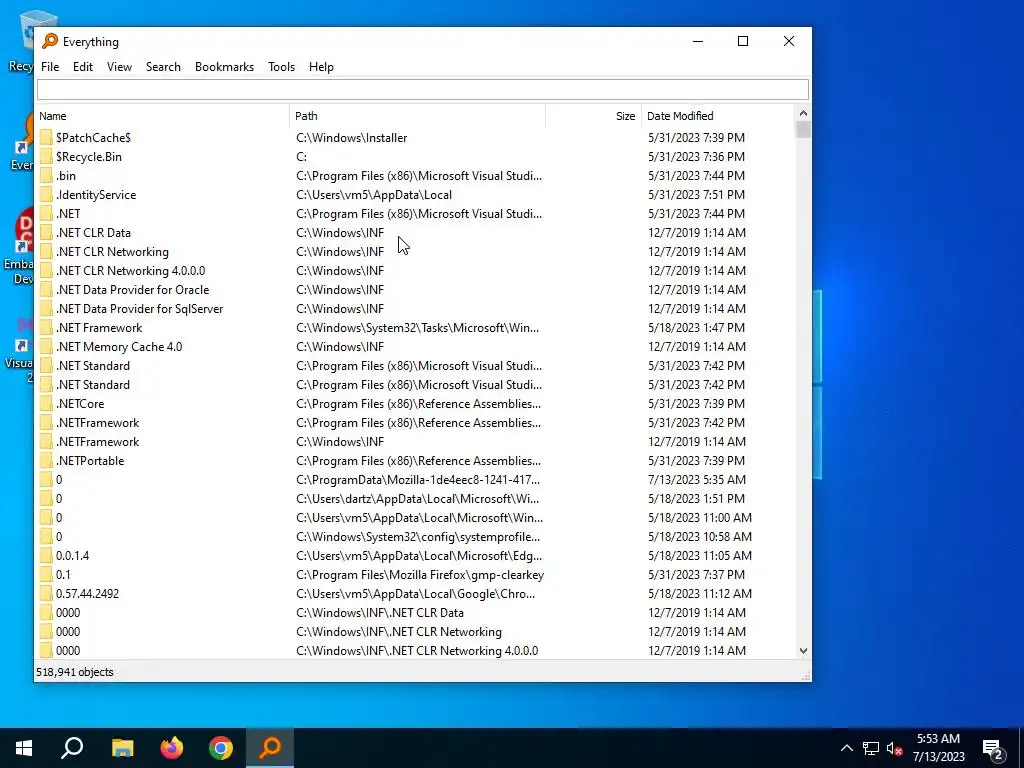Open the notifications action center
1024x768 pixels.
tap(993, 749)
